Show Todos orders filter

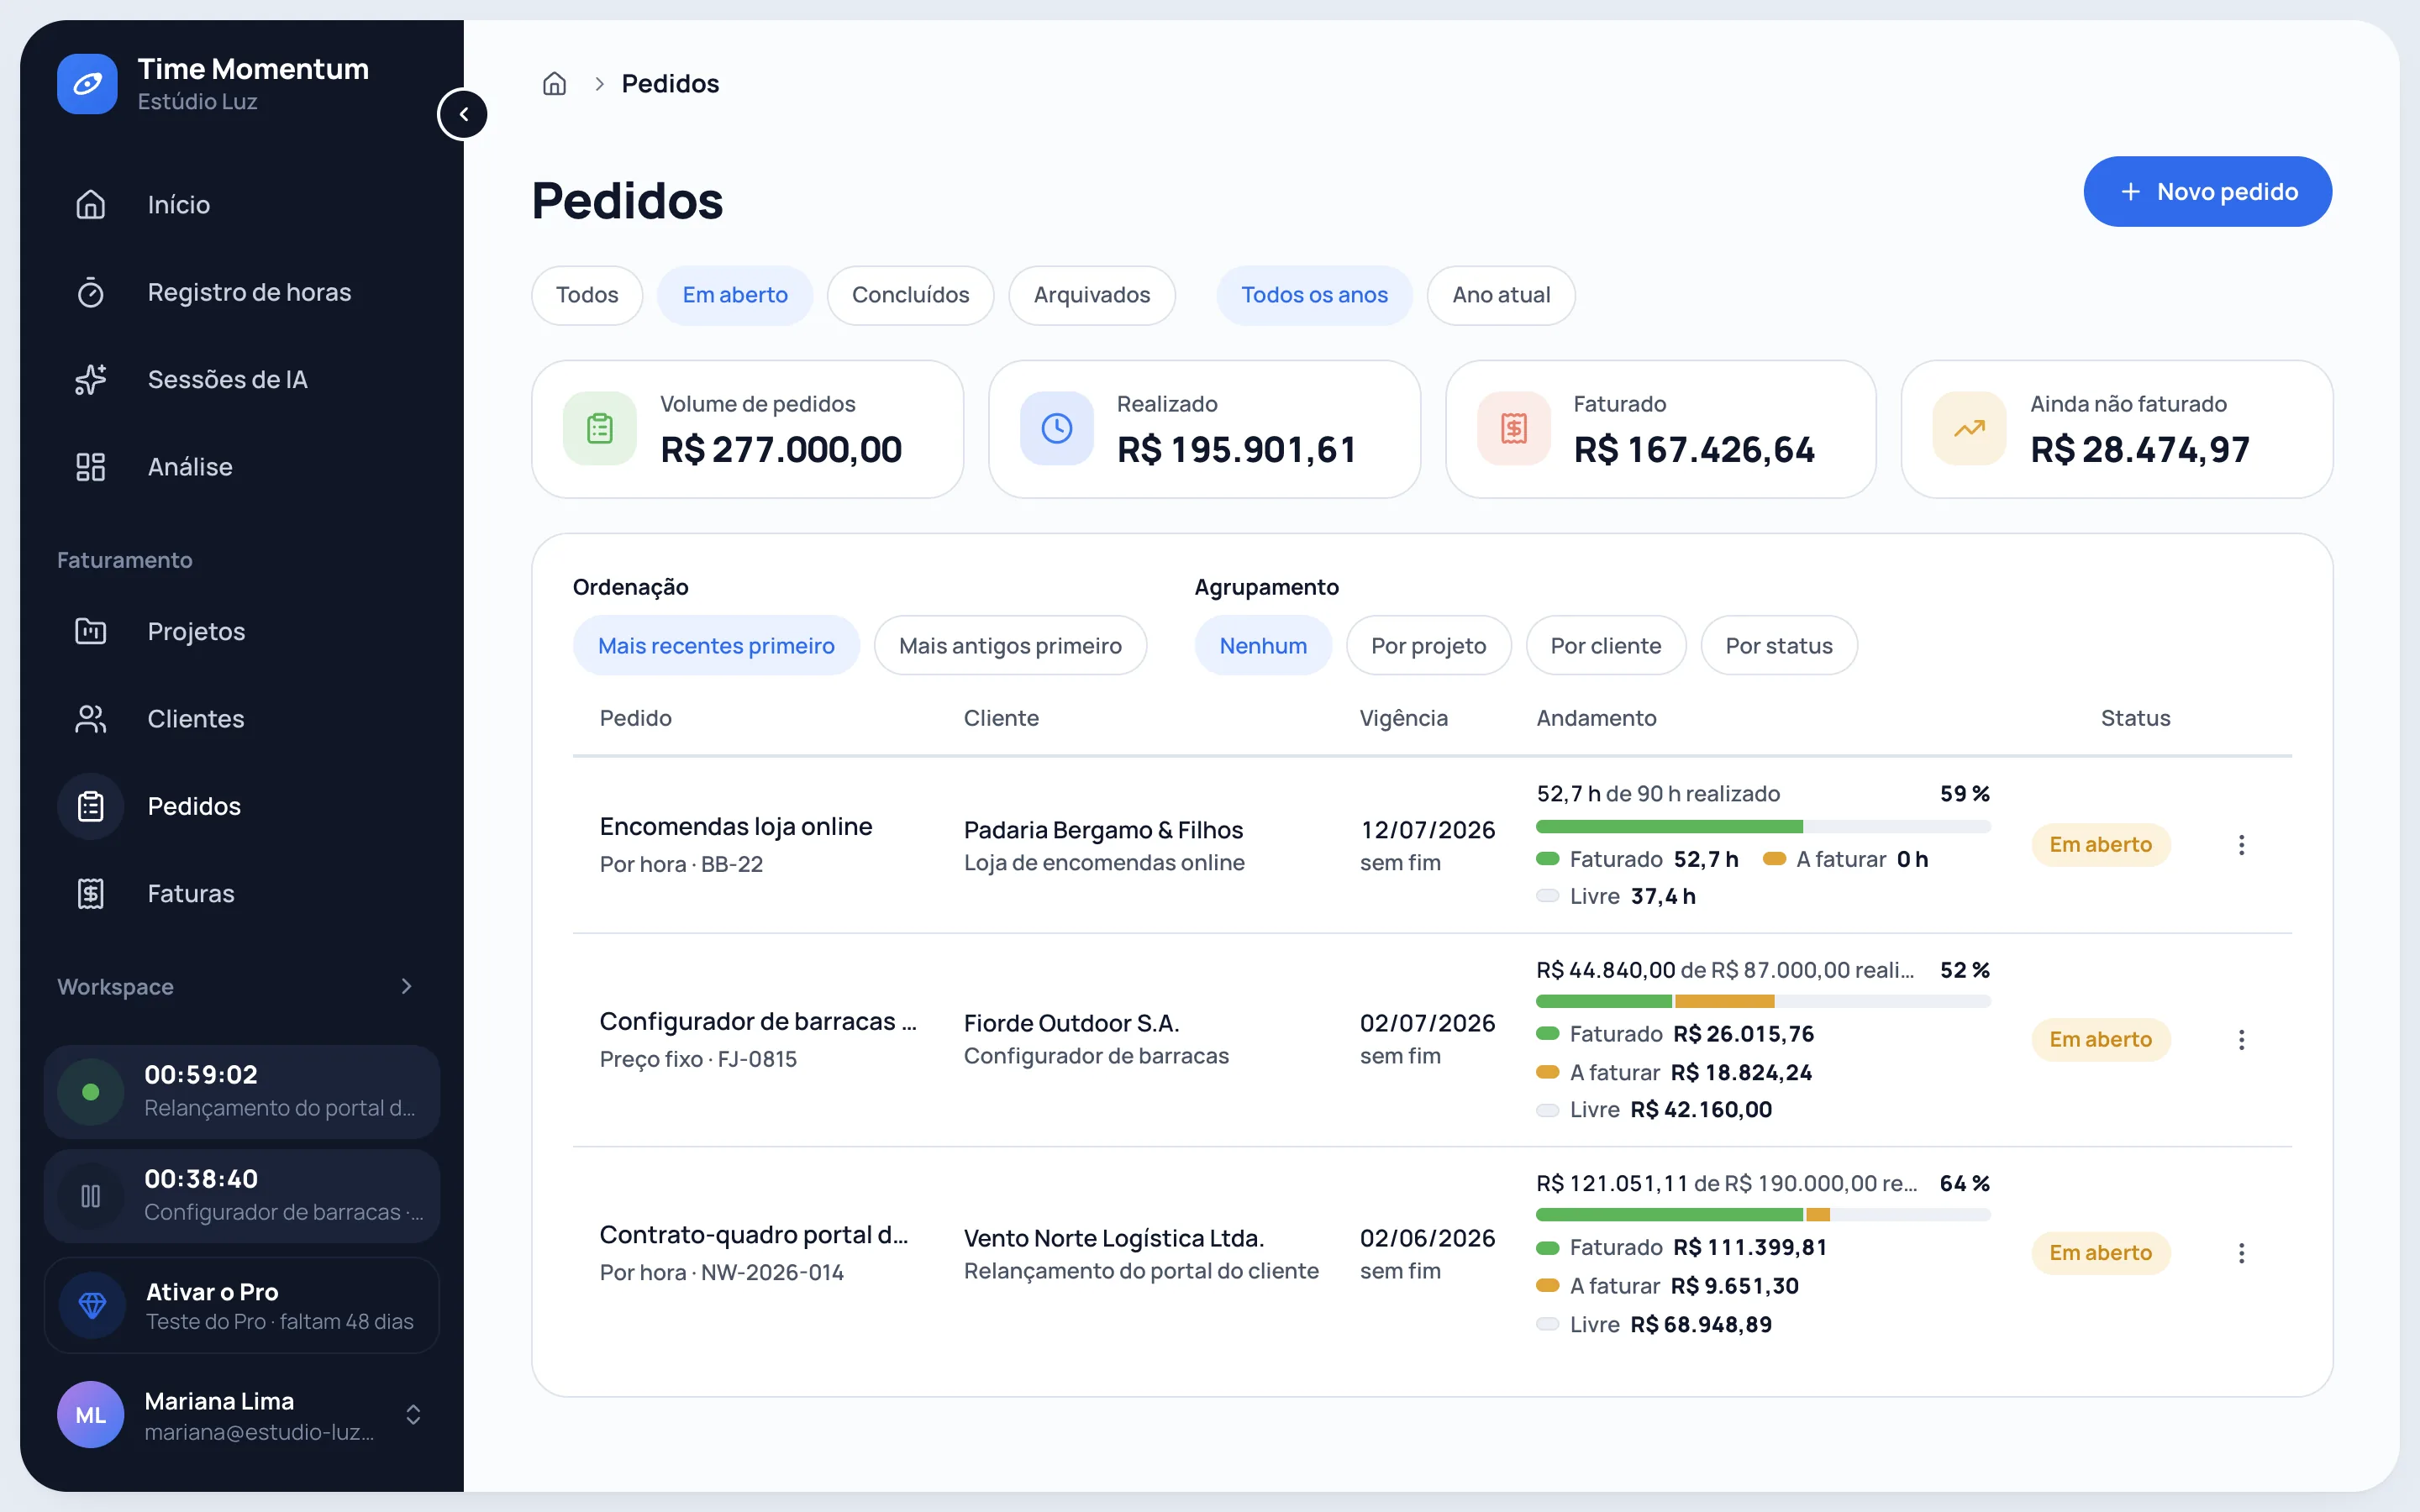[587, 295]
